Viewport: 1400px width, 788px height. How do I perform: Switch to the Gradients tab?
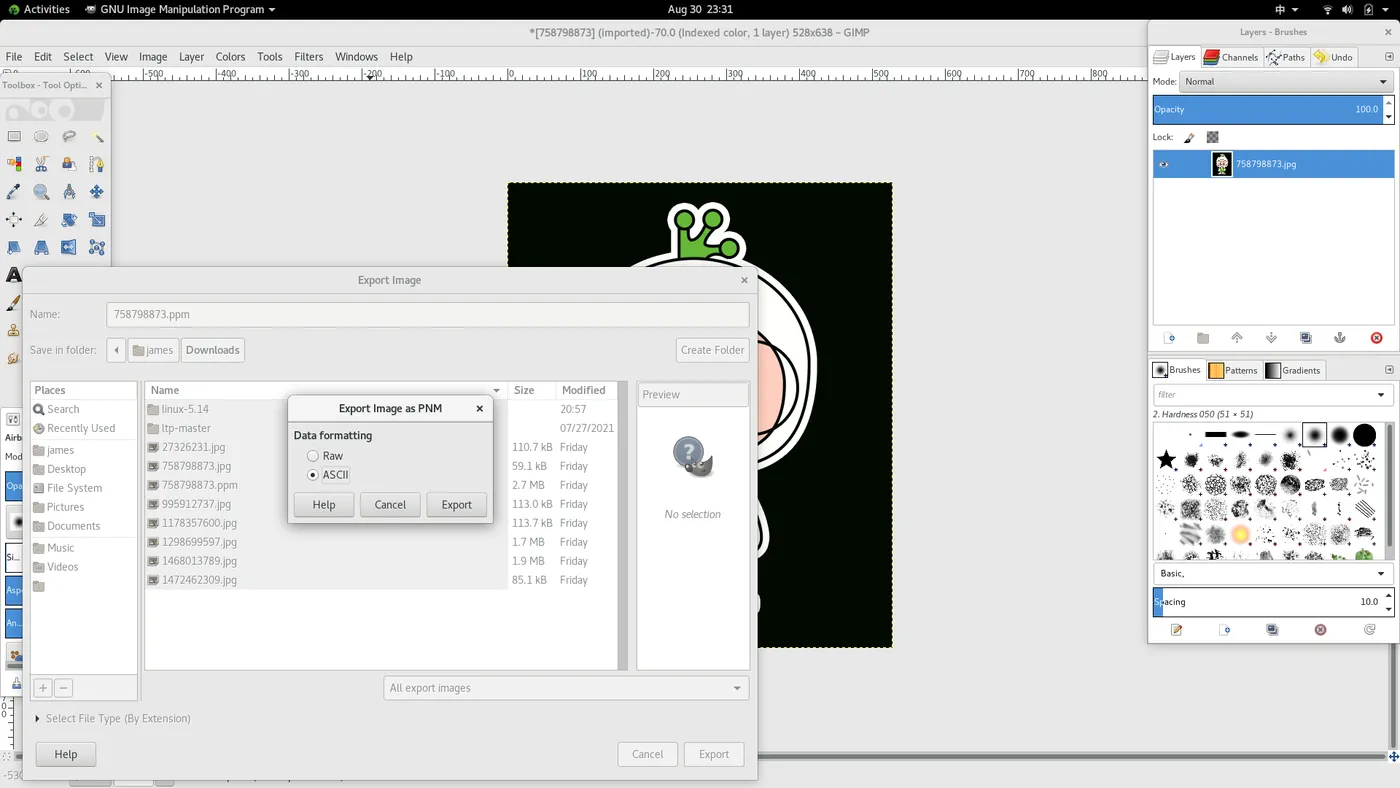click(x=1293, y=370)
